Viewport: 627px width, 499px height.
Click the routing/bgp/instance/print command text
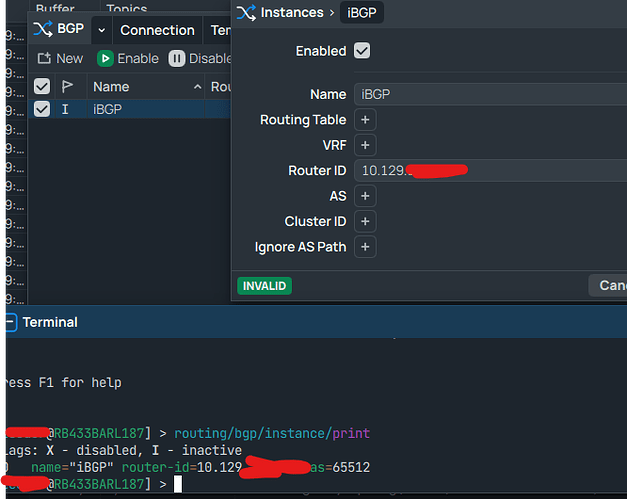tap(272, 433)
